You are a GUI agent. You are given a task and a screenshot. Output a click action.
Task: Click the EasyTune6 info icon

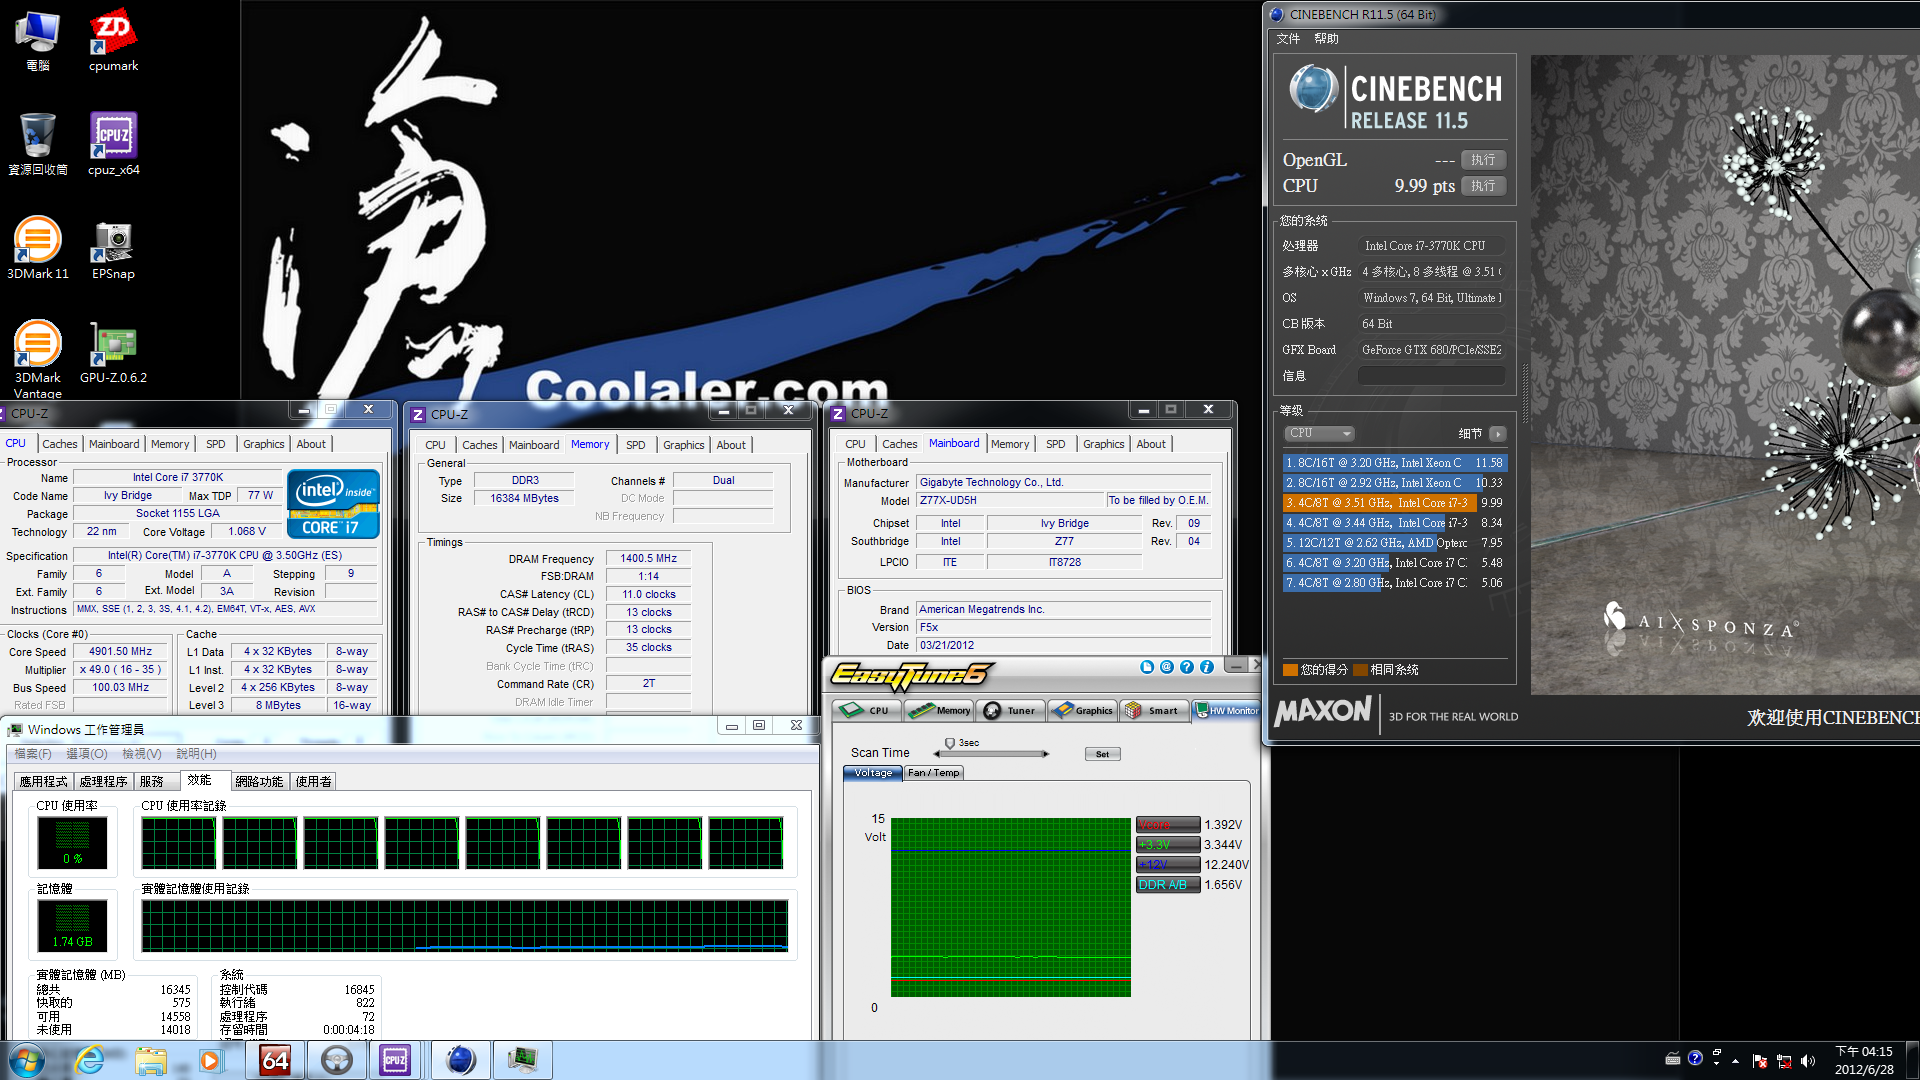pyautogui.click(x=1207, y=667)
